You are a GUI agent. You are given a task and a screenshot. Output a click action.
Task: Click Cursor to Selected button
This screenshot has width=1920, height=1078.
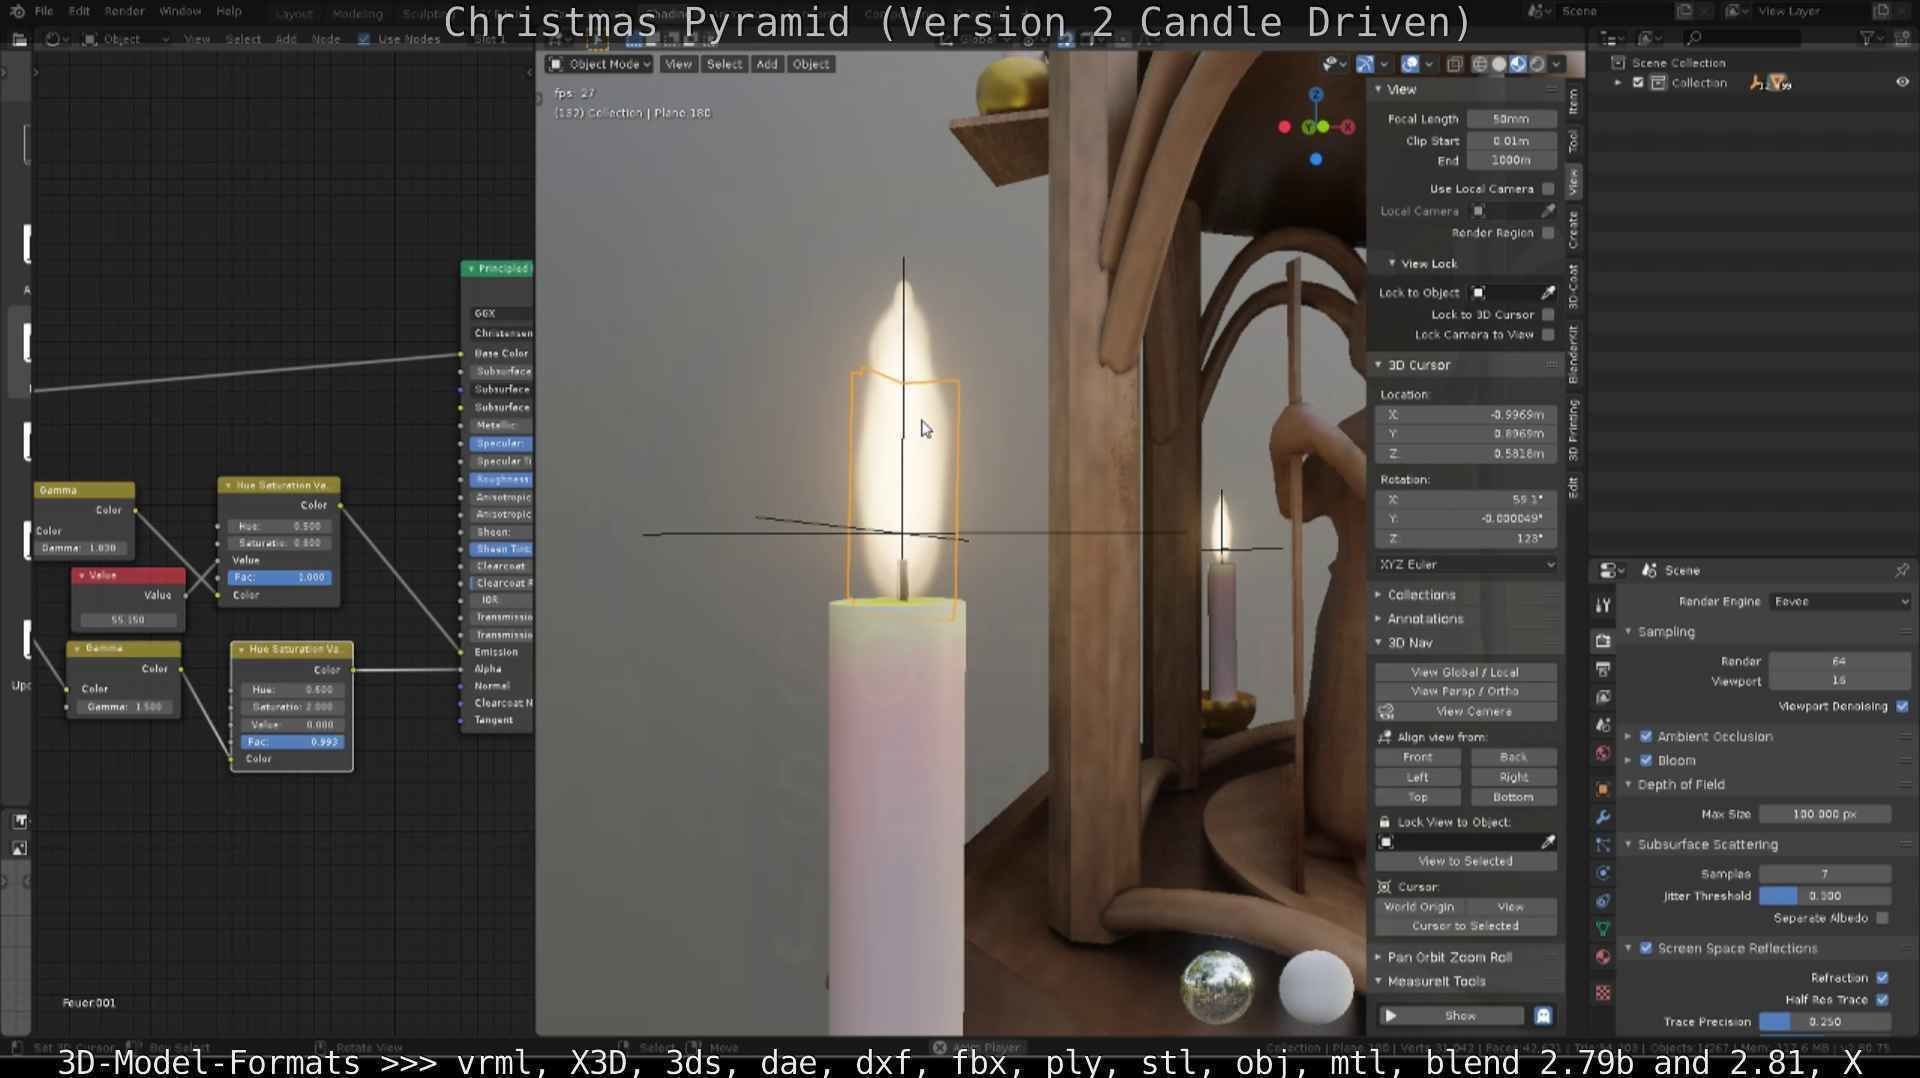point(1465,926)
